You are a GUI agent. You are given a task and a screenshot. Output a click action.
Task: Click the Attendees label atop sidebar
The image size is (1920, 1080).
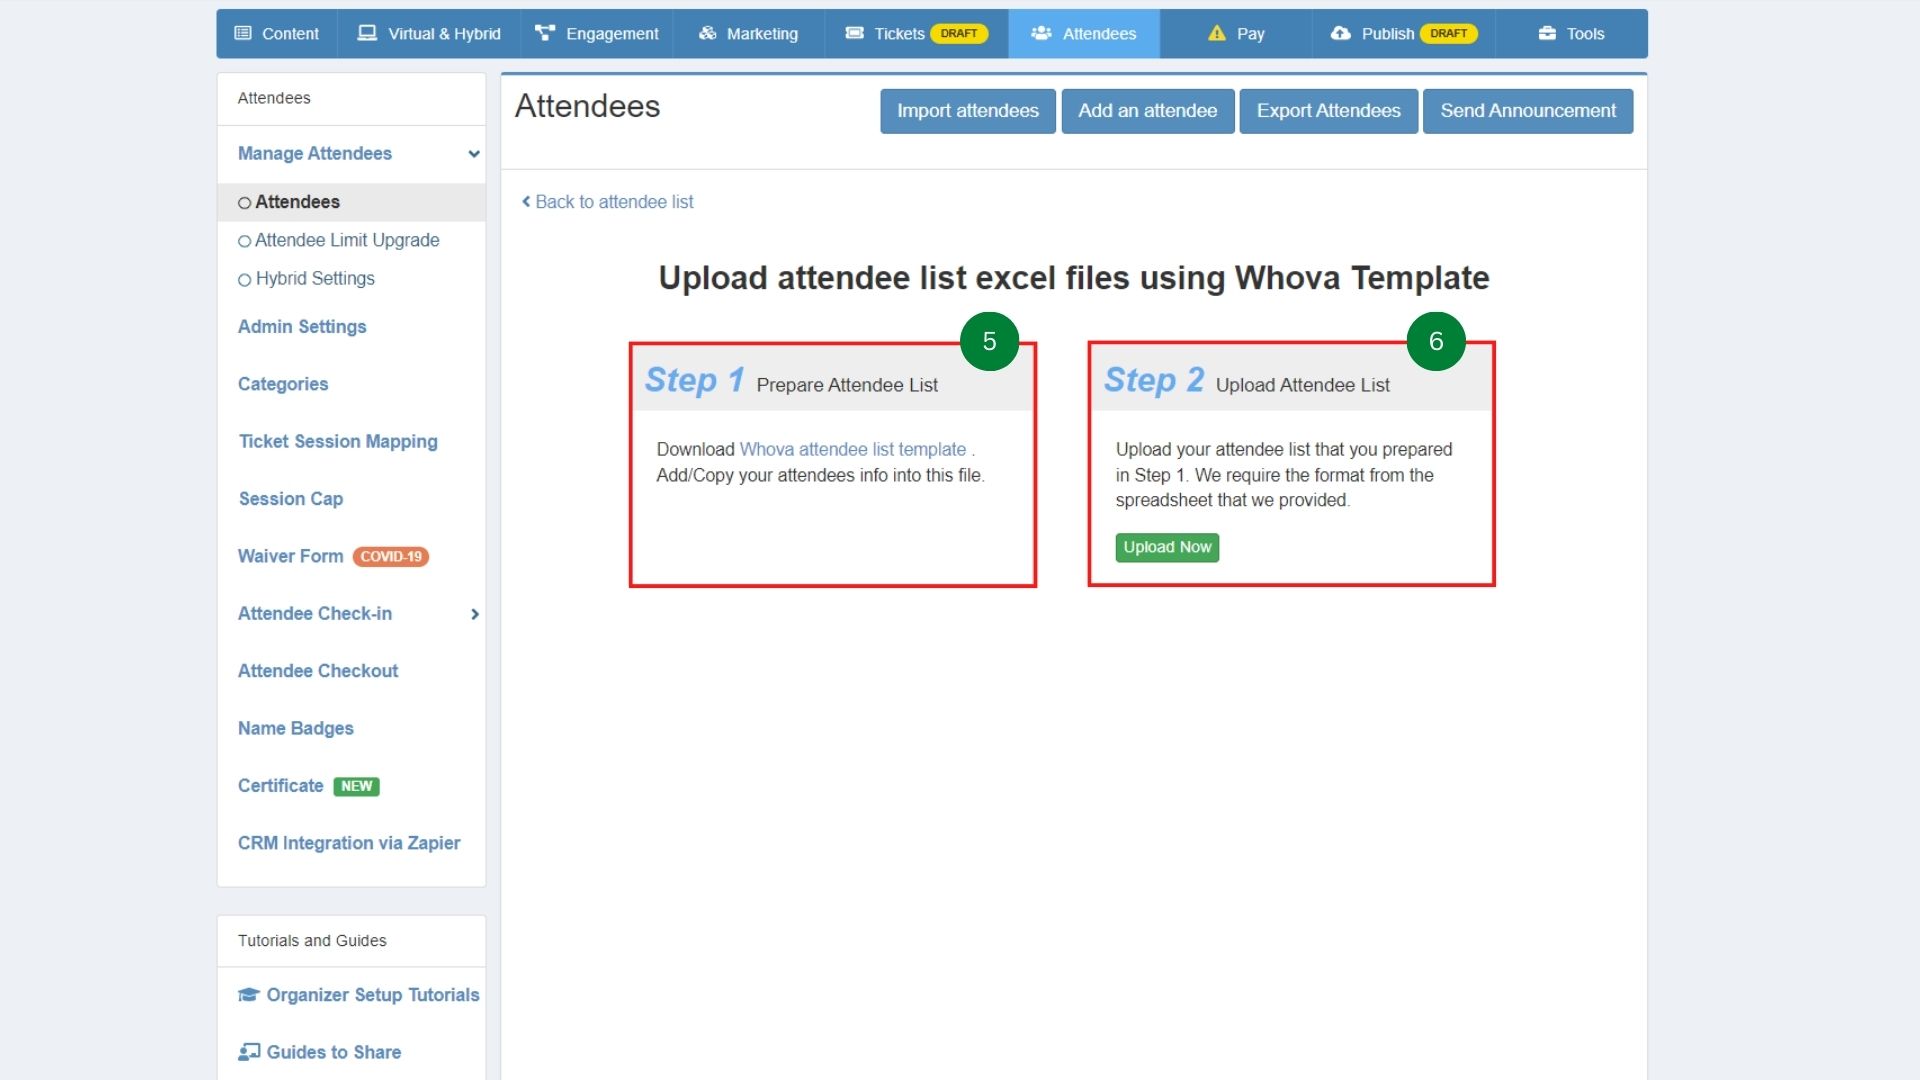pyautogui.click(x=274, y=98)
